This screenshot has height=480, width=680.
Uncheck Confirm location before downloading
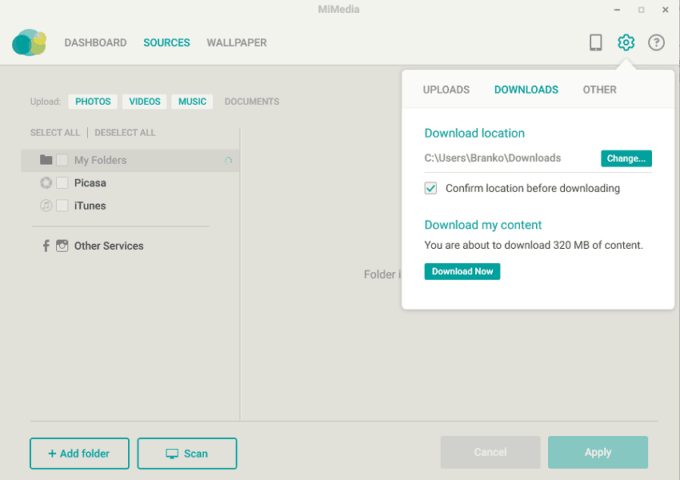click(x=431, y=188)
